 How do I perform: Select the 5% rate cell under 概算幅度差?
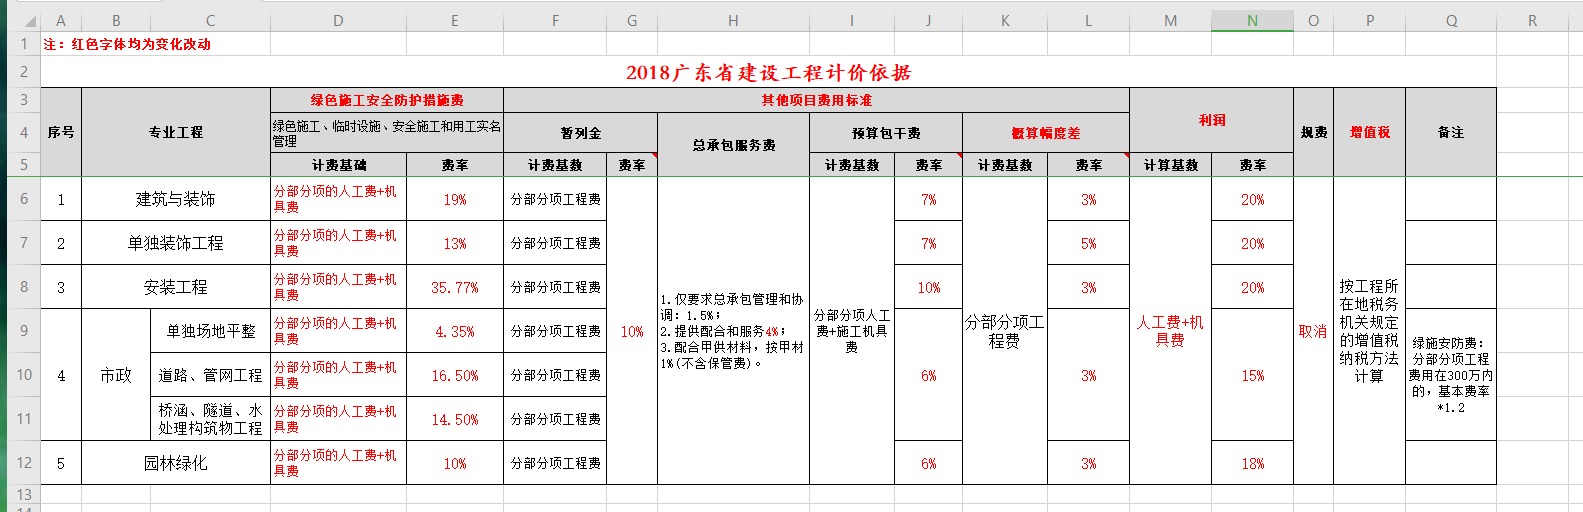[x=1089, y=243]
